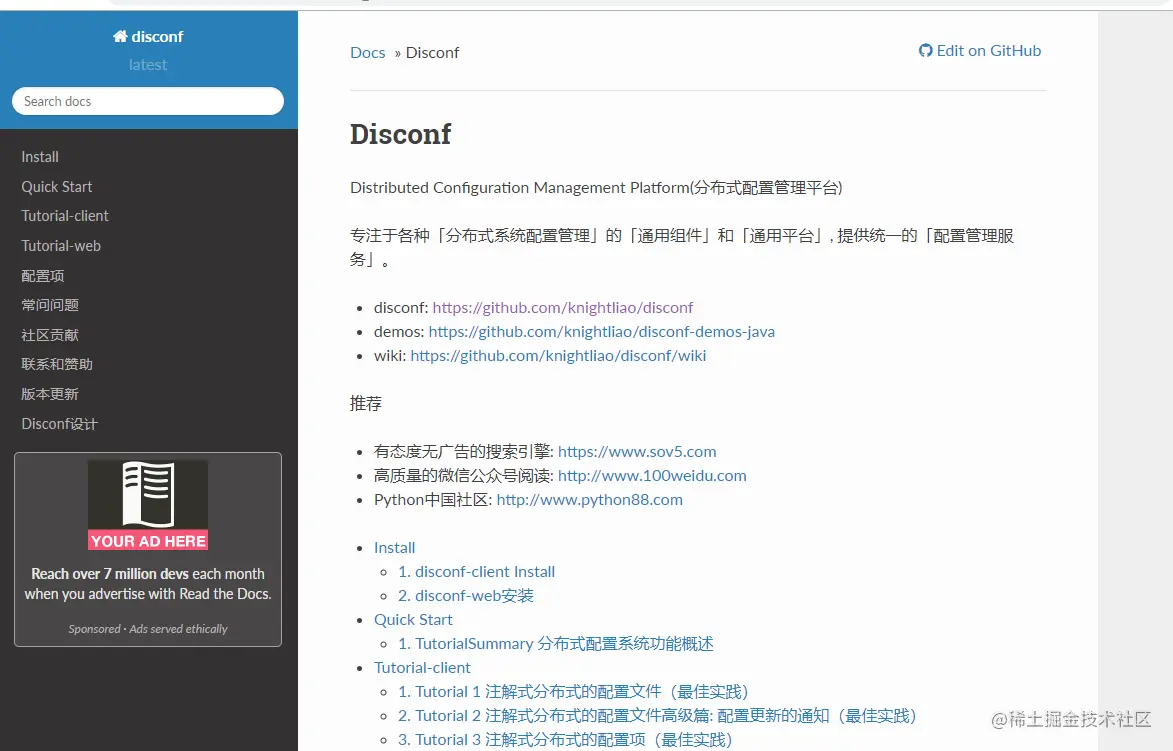Click the latest version label
The height and width of the screenshot is (751, 1173).
(x=148, y=65)
